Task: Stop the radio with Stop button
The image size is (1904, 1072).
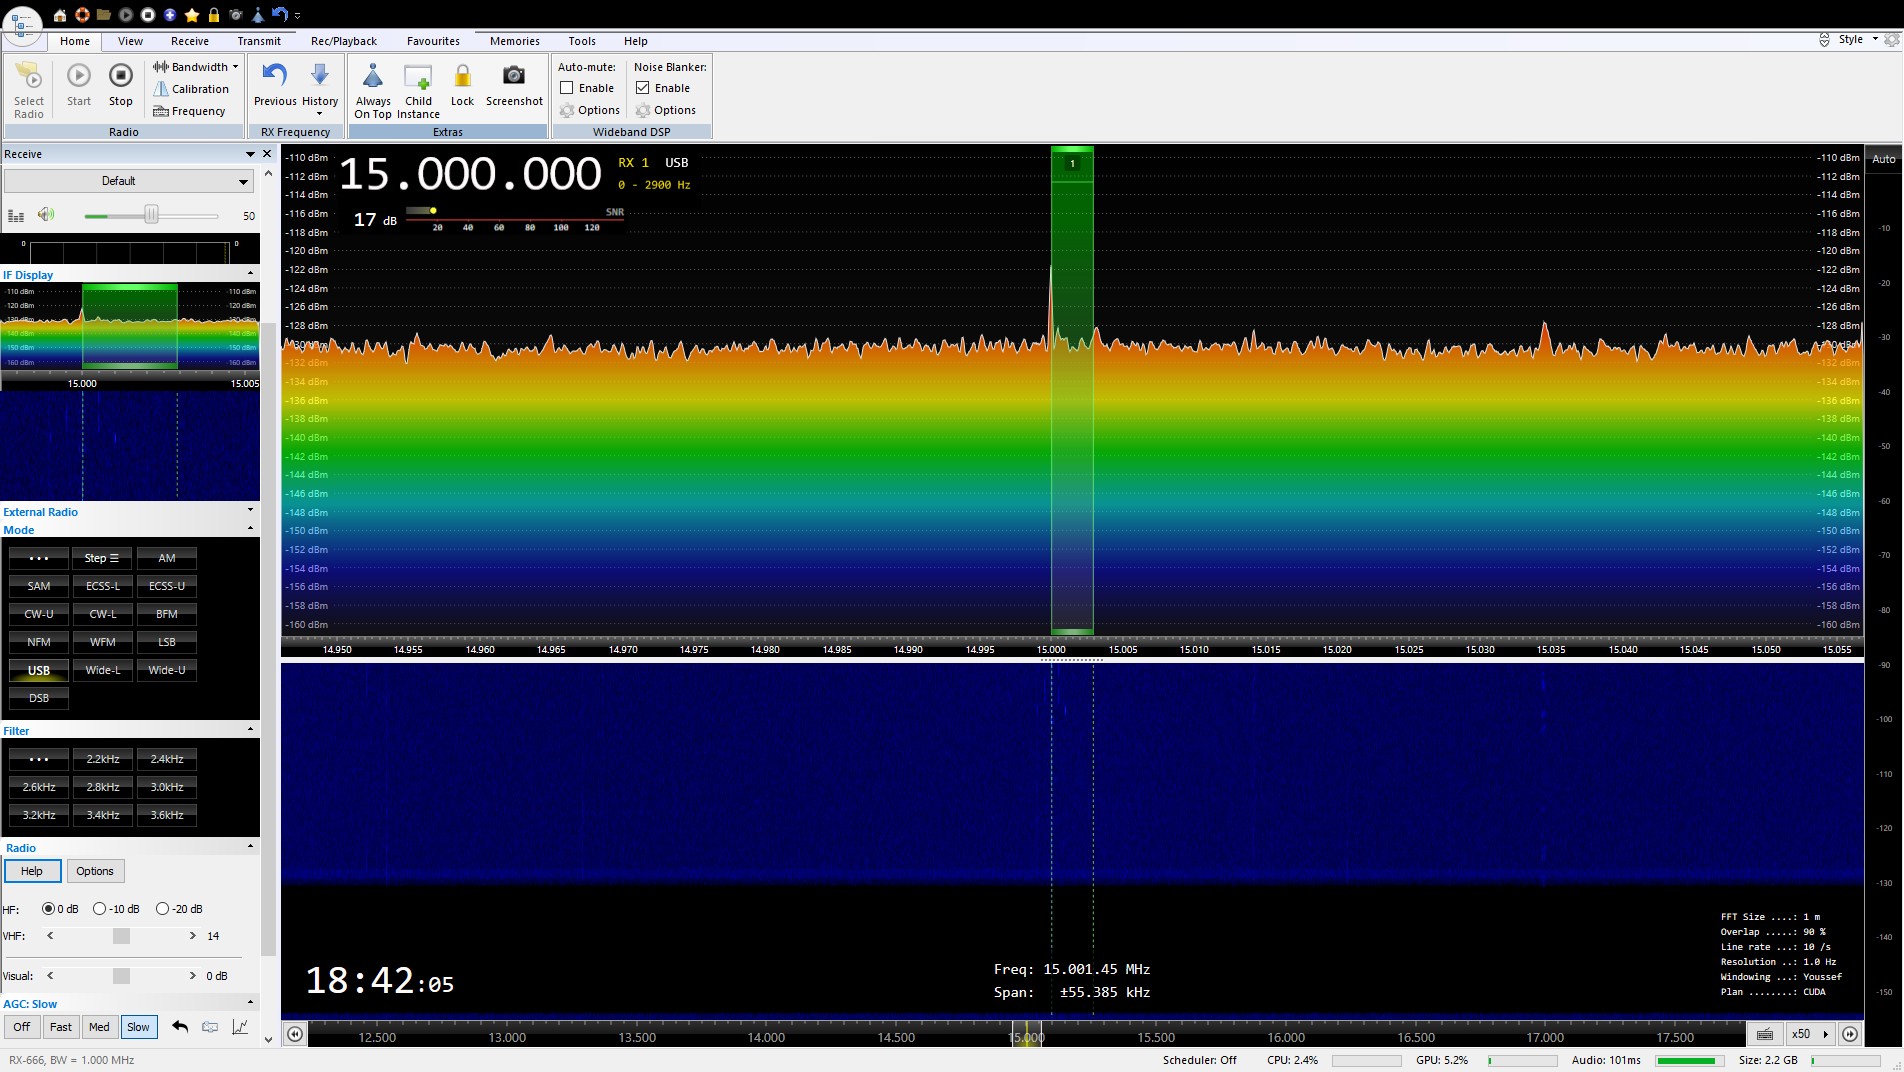Action: (120, 77)
